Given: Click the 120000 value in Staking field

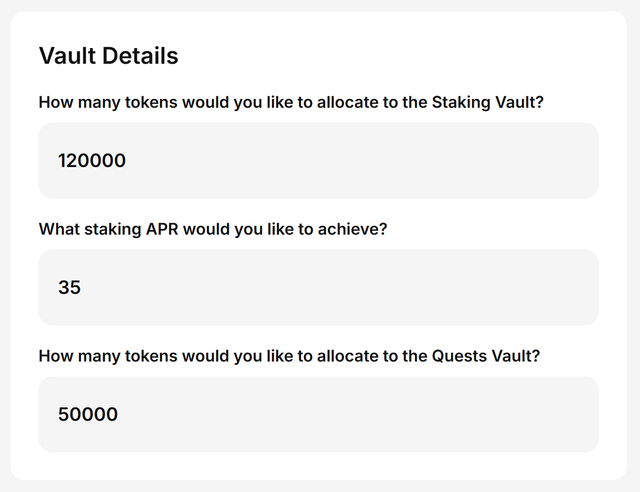Looking at the screenshot, I should [x=92, y=160].
